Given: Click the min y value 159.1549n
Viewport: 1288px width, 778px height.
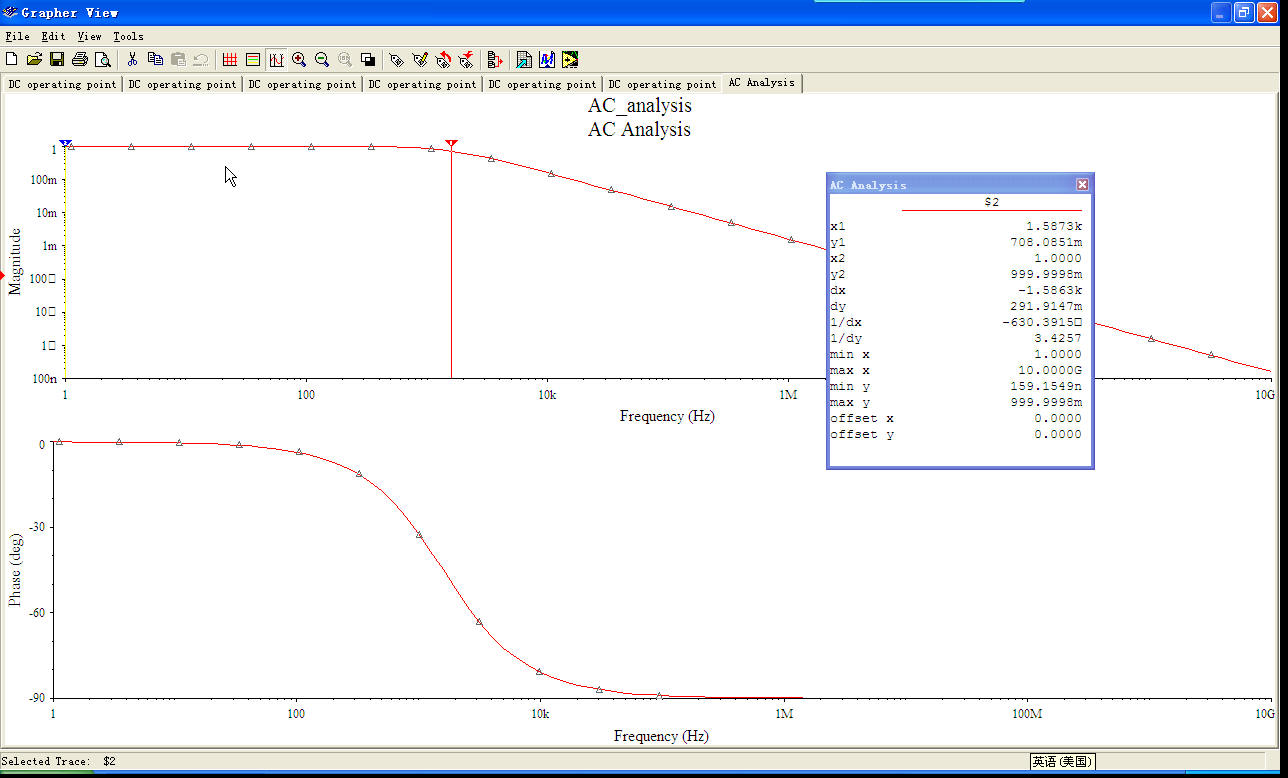Looking at the screenshot, I should [x=1046, y=387].
